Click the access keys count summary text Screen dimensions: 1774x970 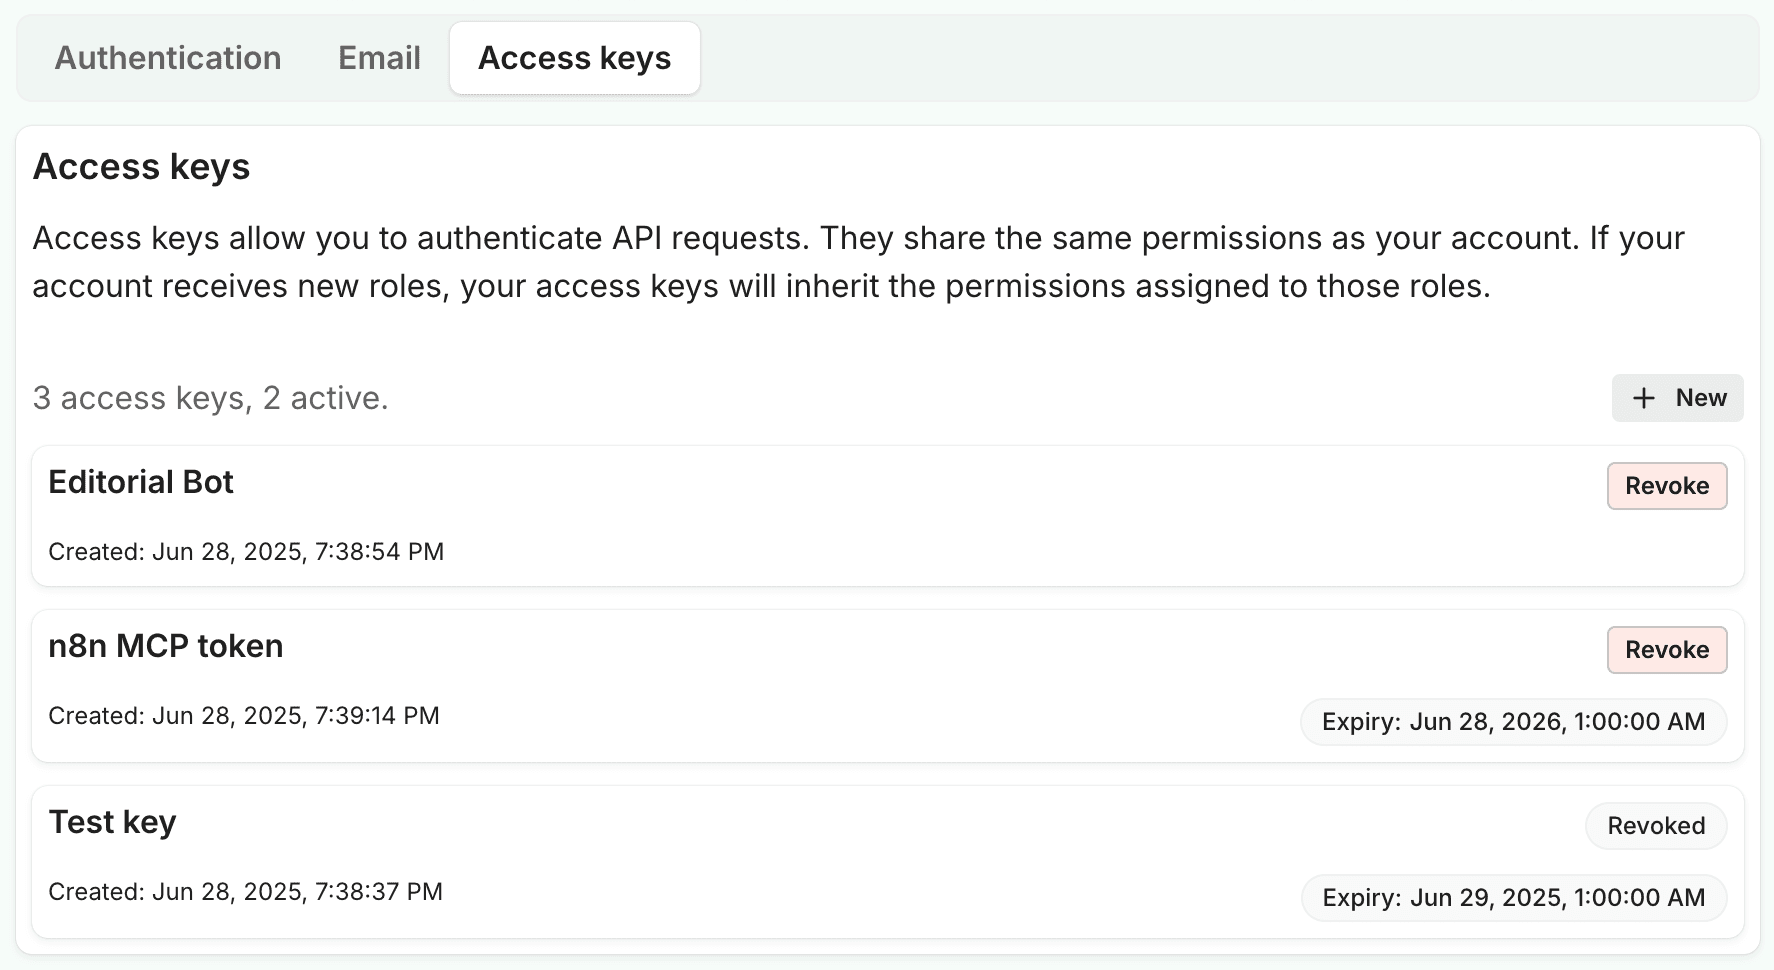click(211, 398)
